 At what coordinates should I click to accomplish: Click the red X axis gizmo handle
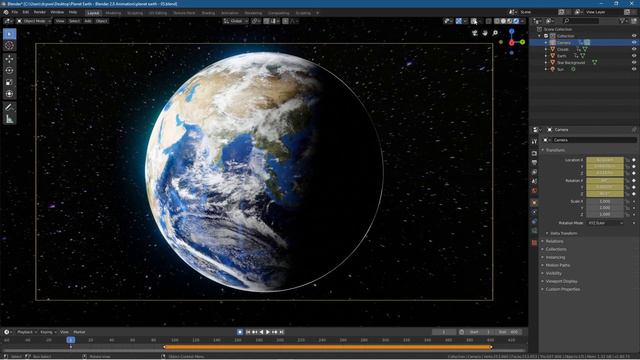(511, 43)
